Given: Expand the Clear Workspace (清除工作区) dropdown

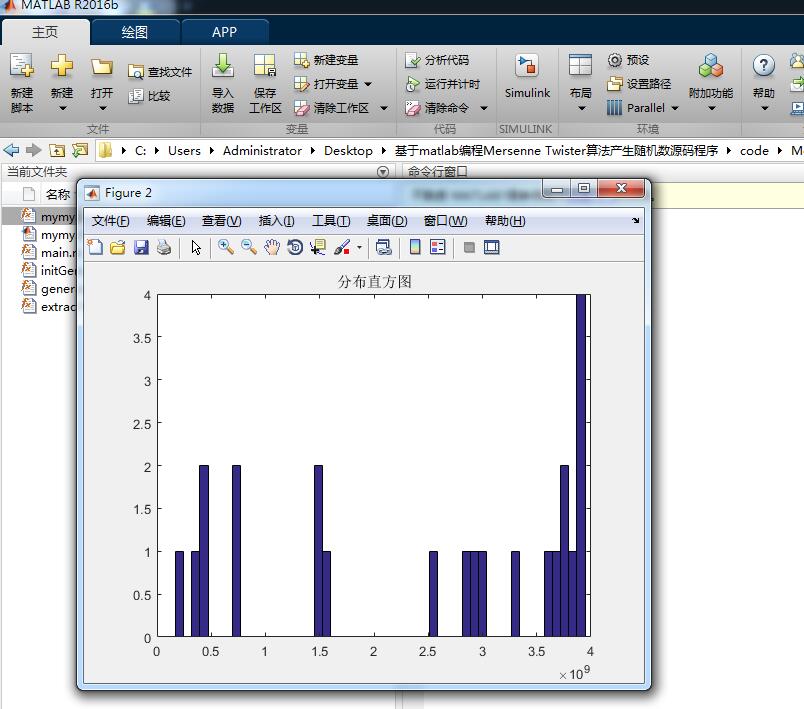Looking at the screenshot, I should click(x=384, y=108).
